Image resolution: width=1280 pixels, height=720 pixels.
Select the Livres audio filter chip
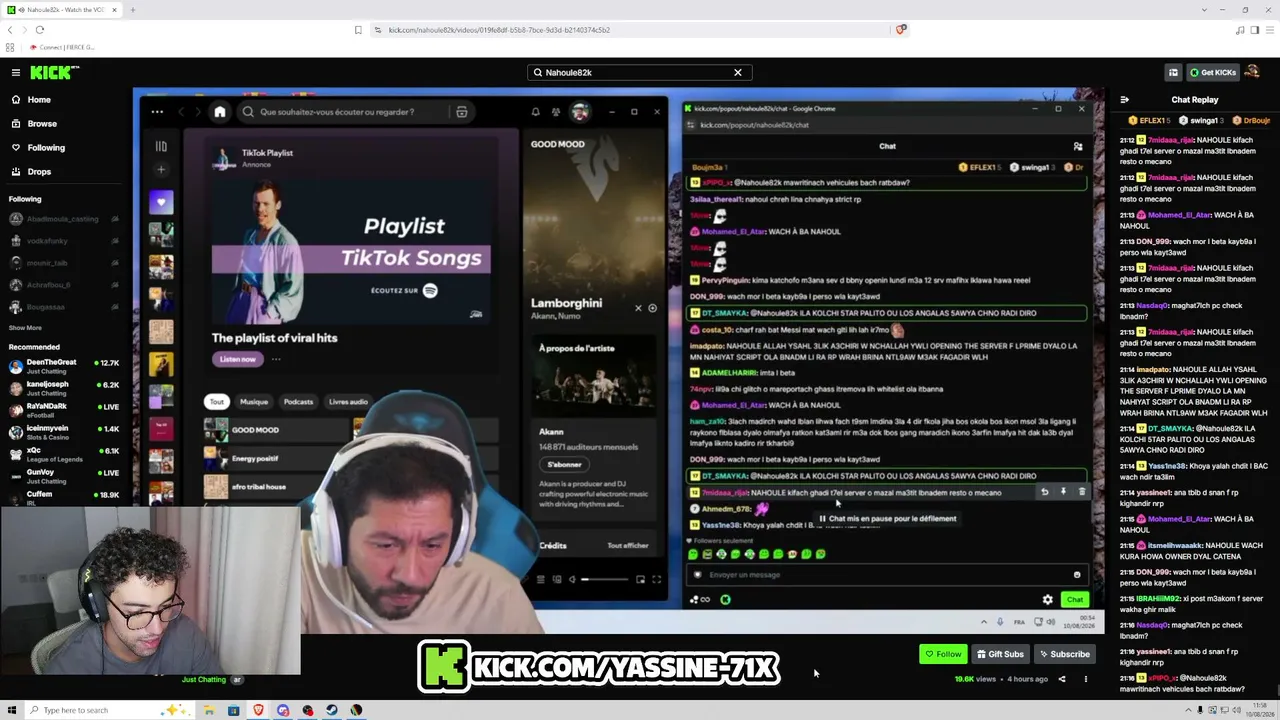(x=348, y=402)
